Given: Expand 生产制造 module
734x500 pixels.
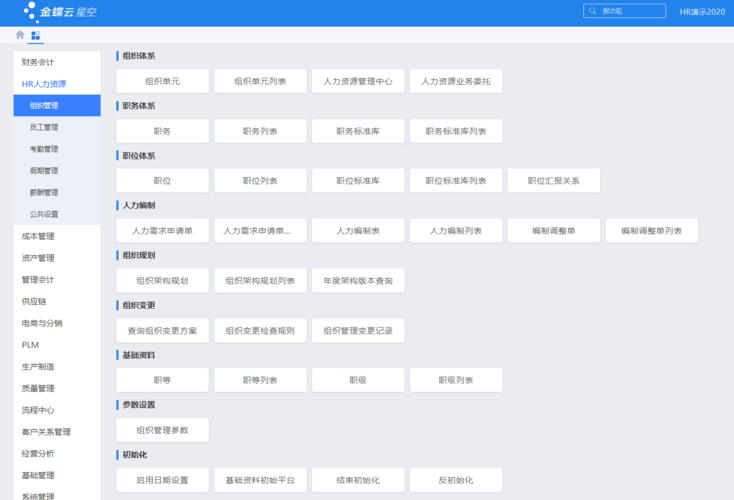Looking at the screenshot, I should tap(57, 367).
